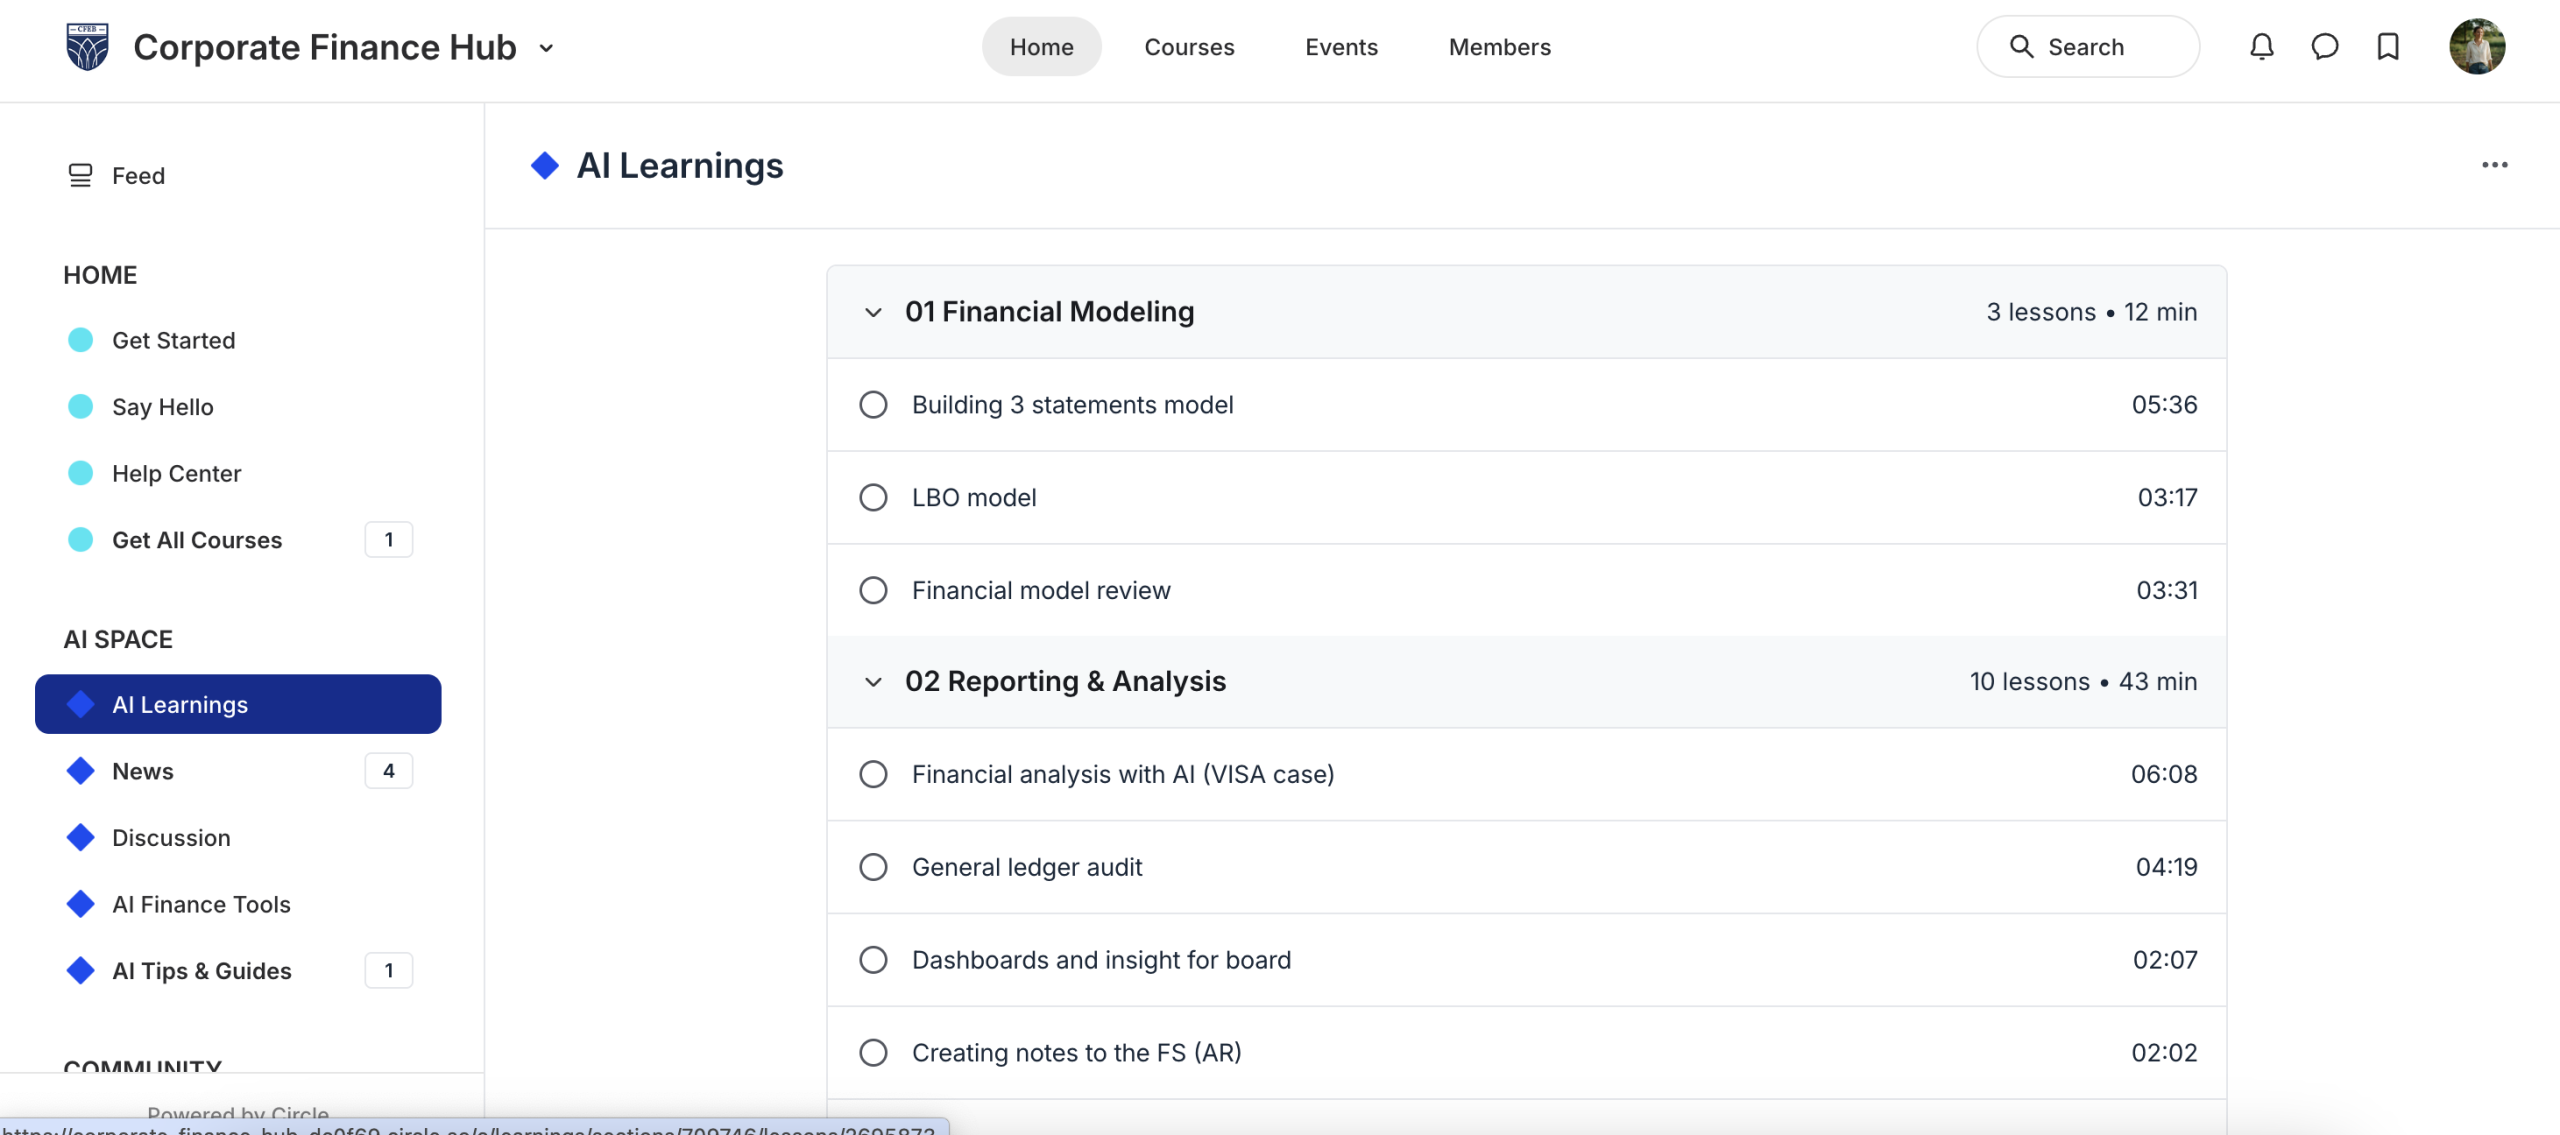The image size is (2560, 1135).
Task: Toggle the General ledger audit completion circle
Action: click(x=873, y=867)
